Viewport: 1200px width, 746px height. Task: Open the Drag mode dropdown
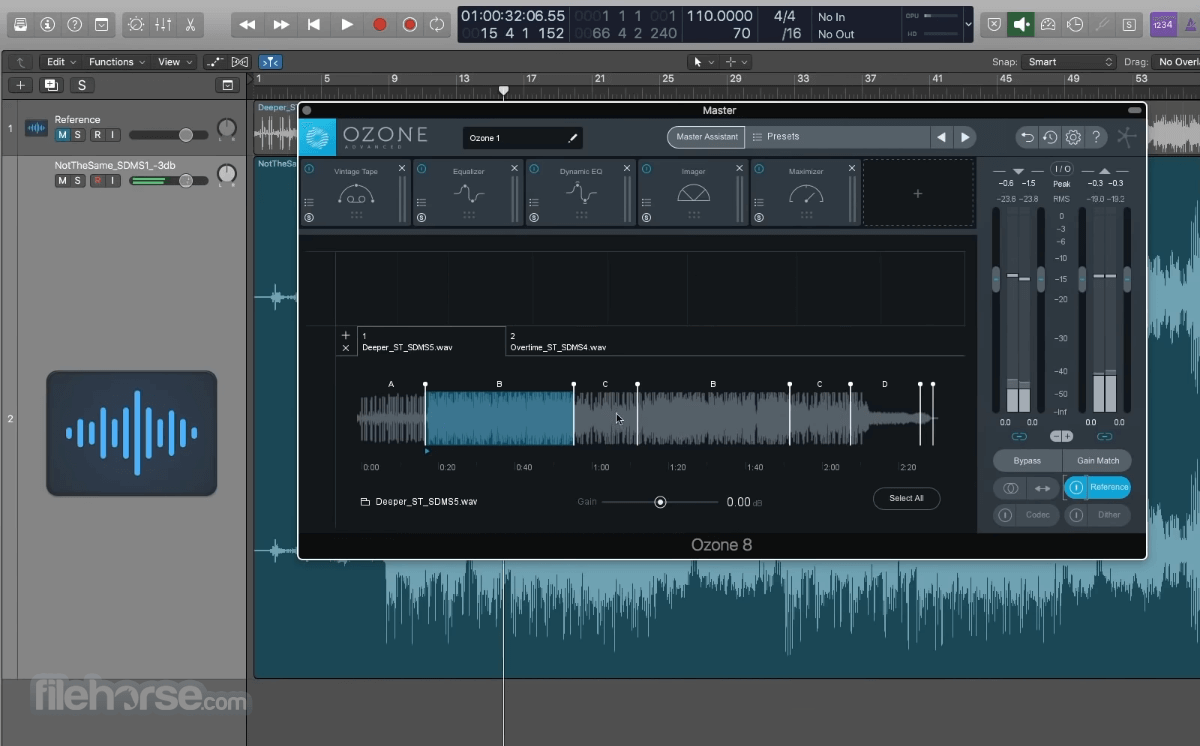[x=1176, y=62]
